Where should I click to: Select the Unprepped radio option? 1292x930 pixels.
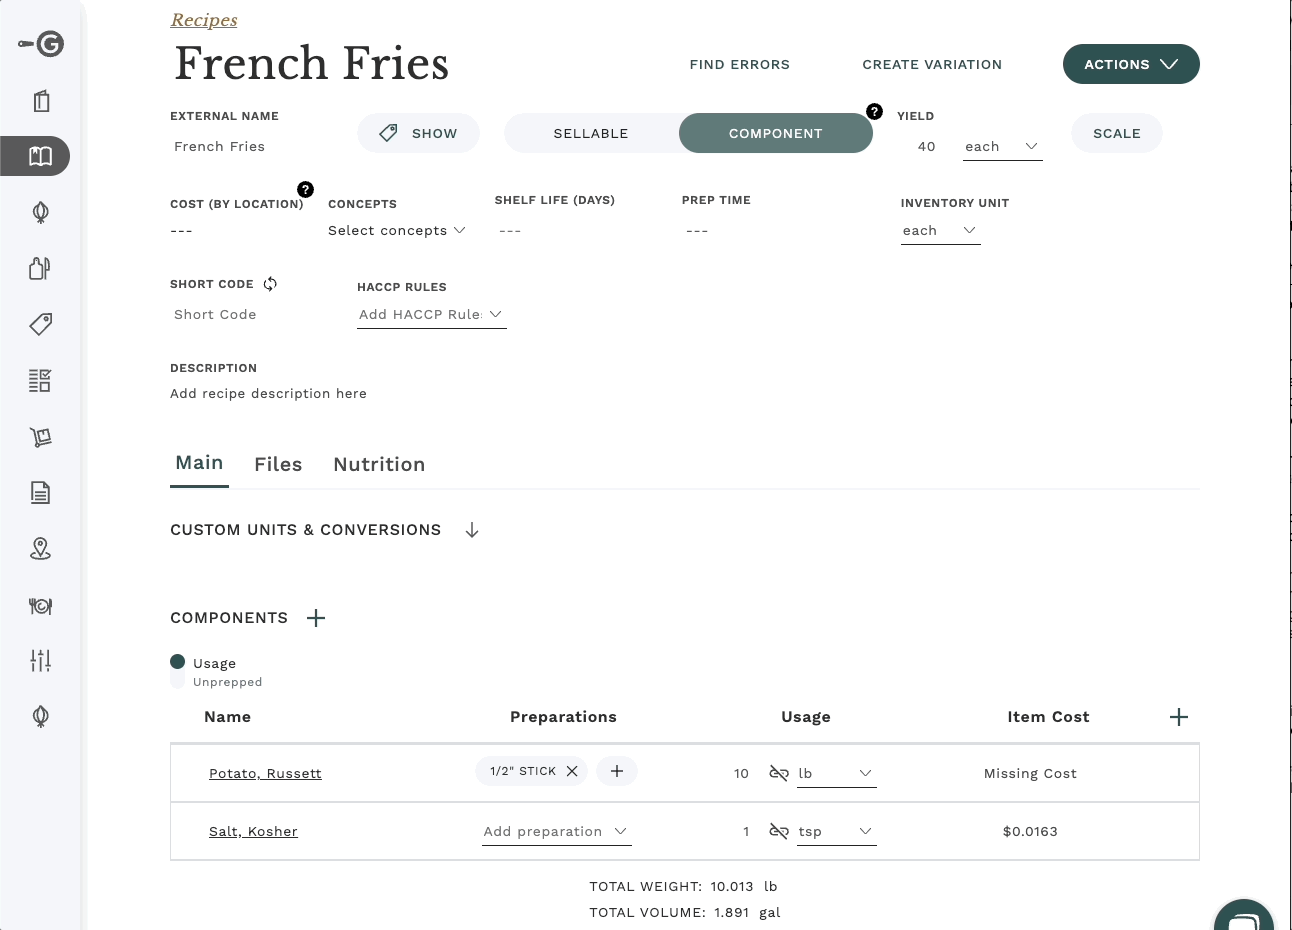point(178,681)
